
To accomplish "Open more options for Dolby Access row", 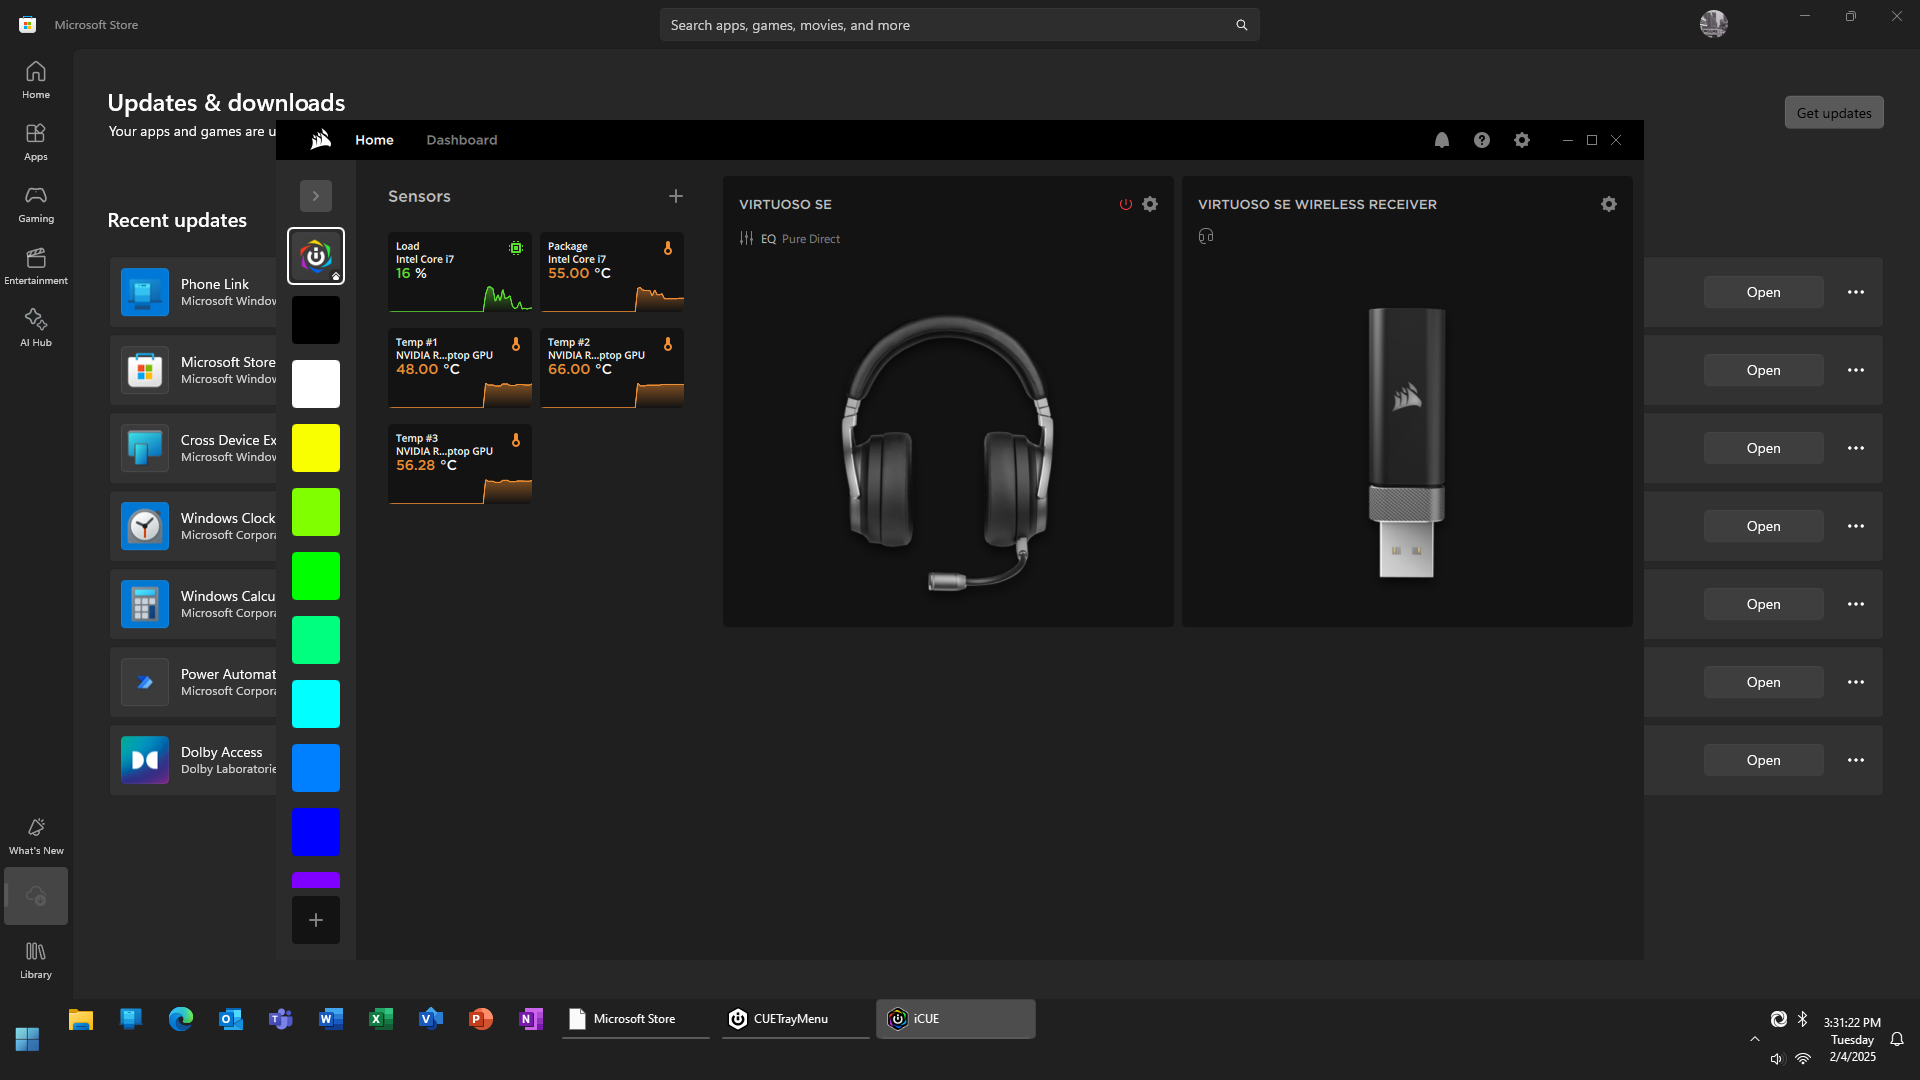I will pyautogui.click(x=1856, y=760).
